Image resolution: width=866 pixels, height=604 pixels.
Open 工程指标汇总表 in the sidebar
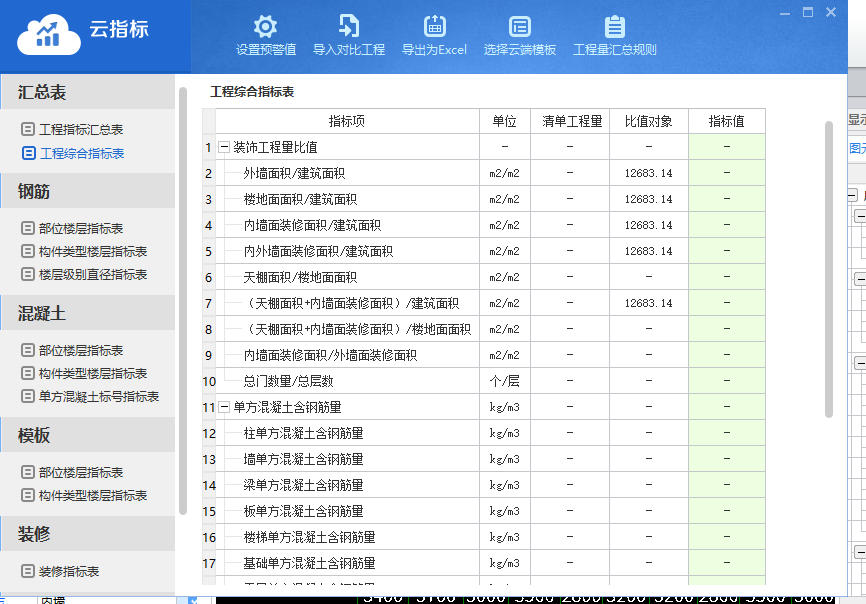click(81, 129)
